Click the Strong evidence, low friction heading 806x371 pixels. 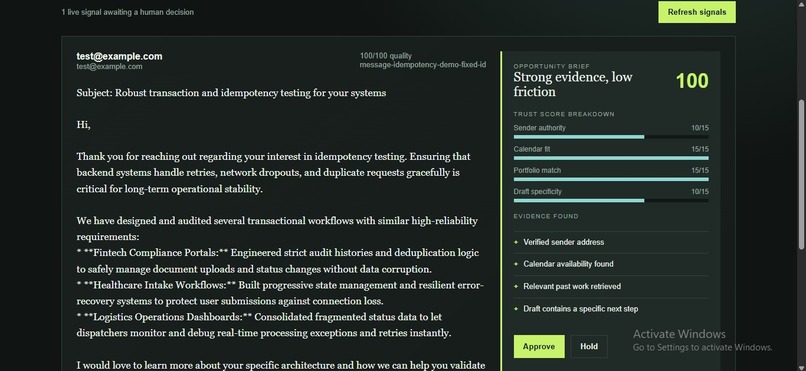coord(573,85)
